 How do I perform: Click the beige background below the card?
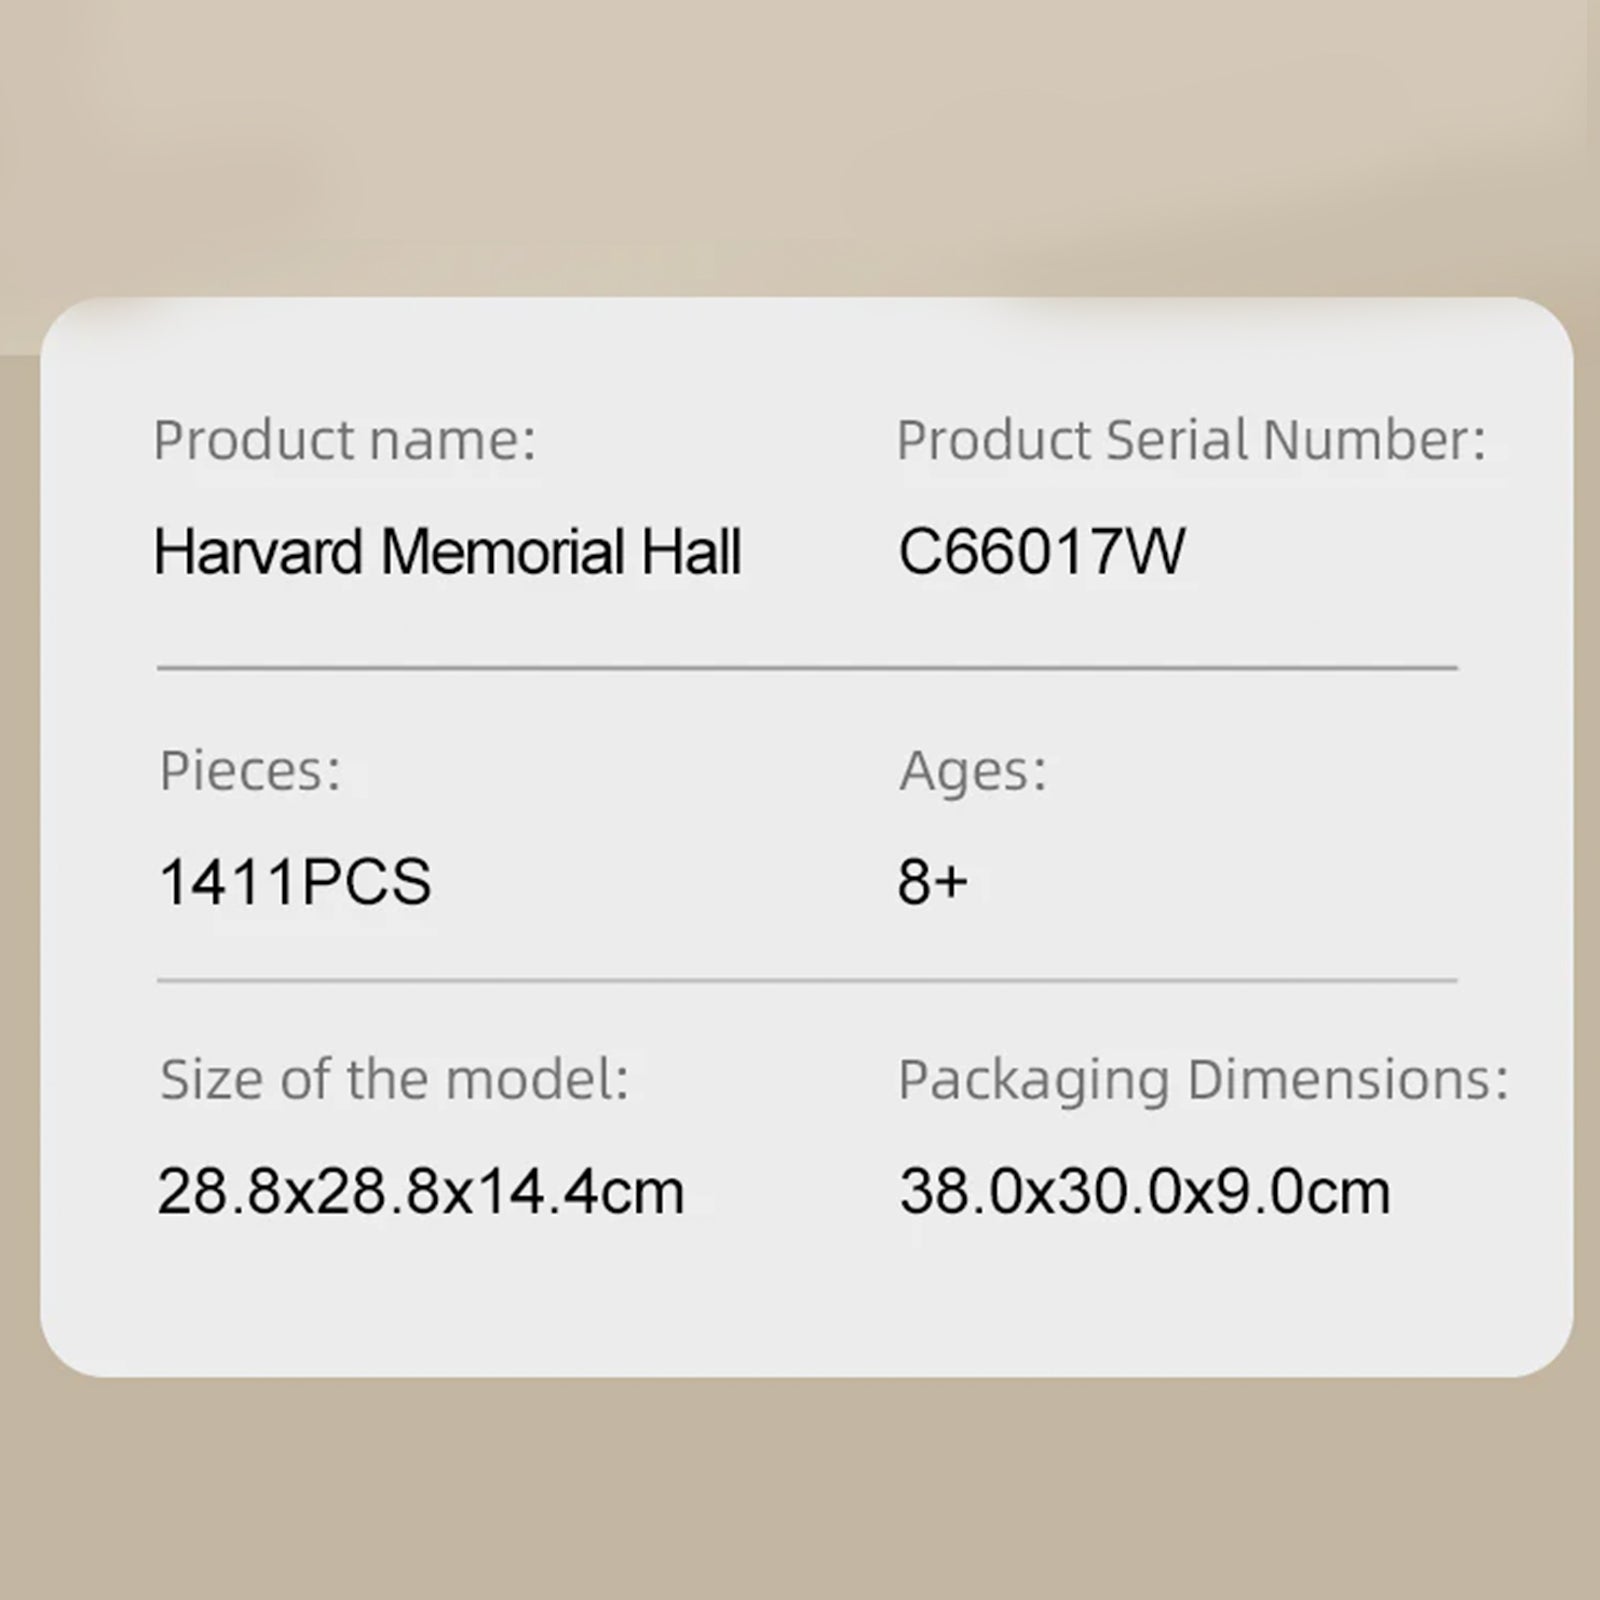[x=800, y=1490]
